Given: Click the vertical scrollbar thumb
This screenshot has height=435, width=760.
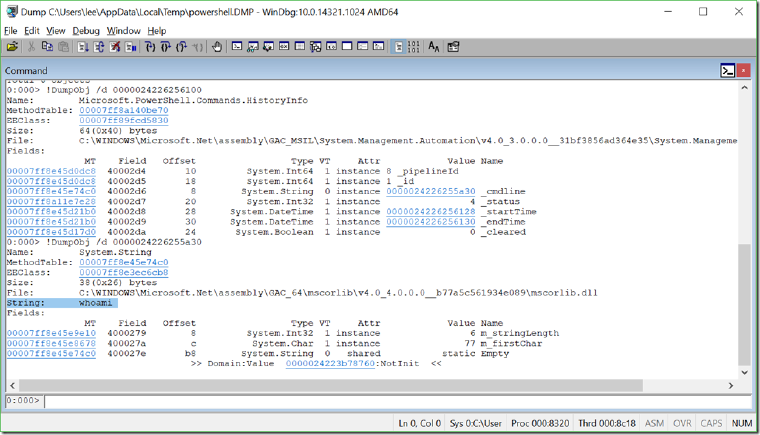Looking at the screenshot, I should click(744, 305).
